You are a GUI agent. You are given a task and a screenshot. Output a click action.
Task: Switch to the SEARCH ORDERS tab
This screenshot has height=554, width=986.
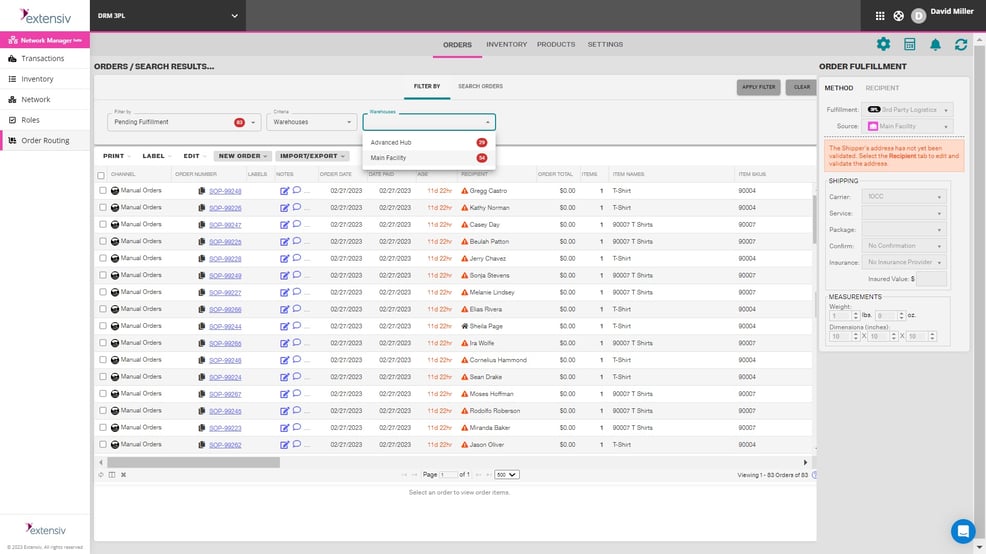point(480,86)
